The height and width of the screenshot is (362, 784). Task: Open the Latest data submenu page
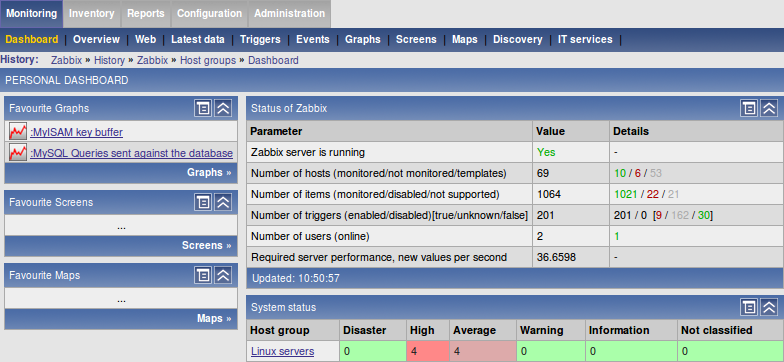point(198,40)
